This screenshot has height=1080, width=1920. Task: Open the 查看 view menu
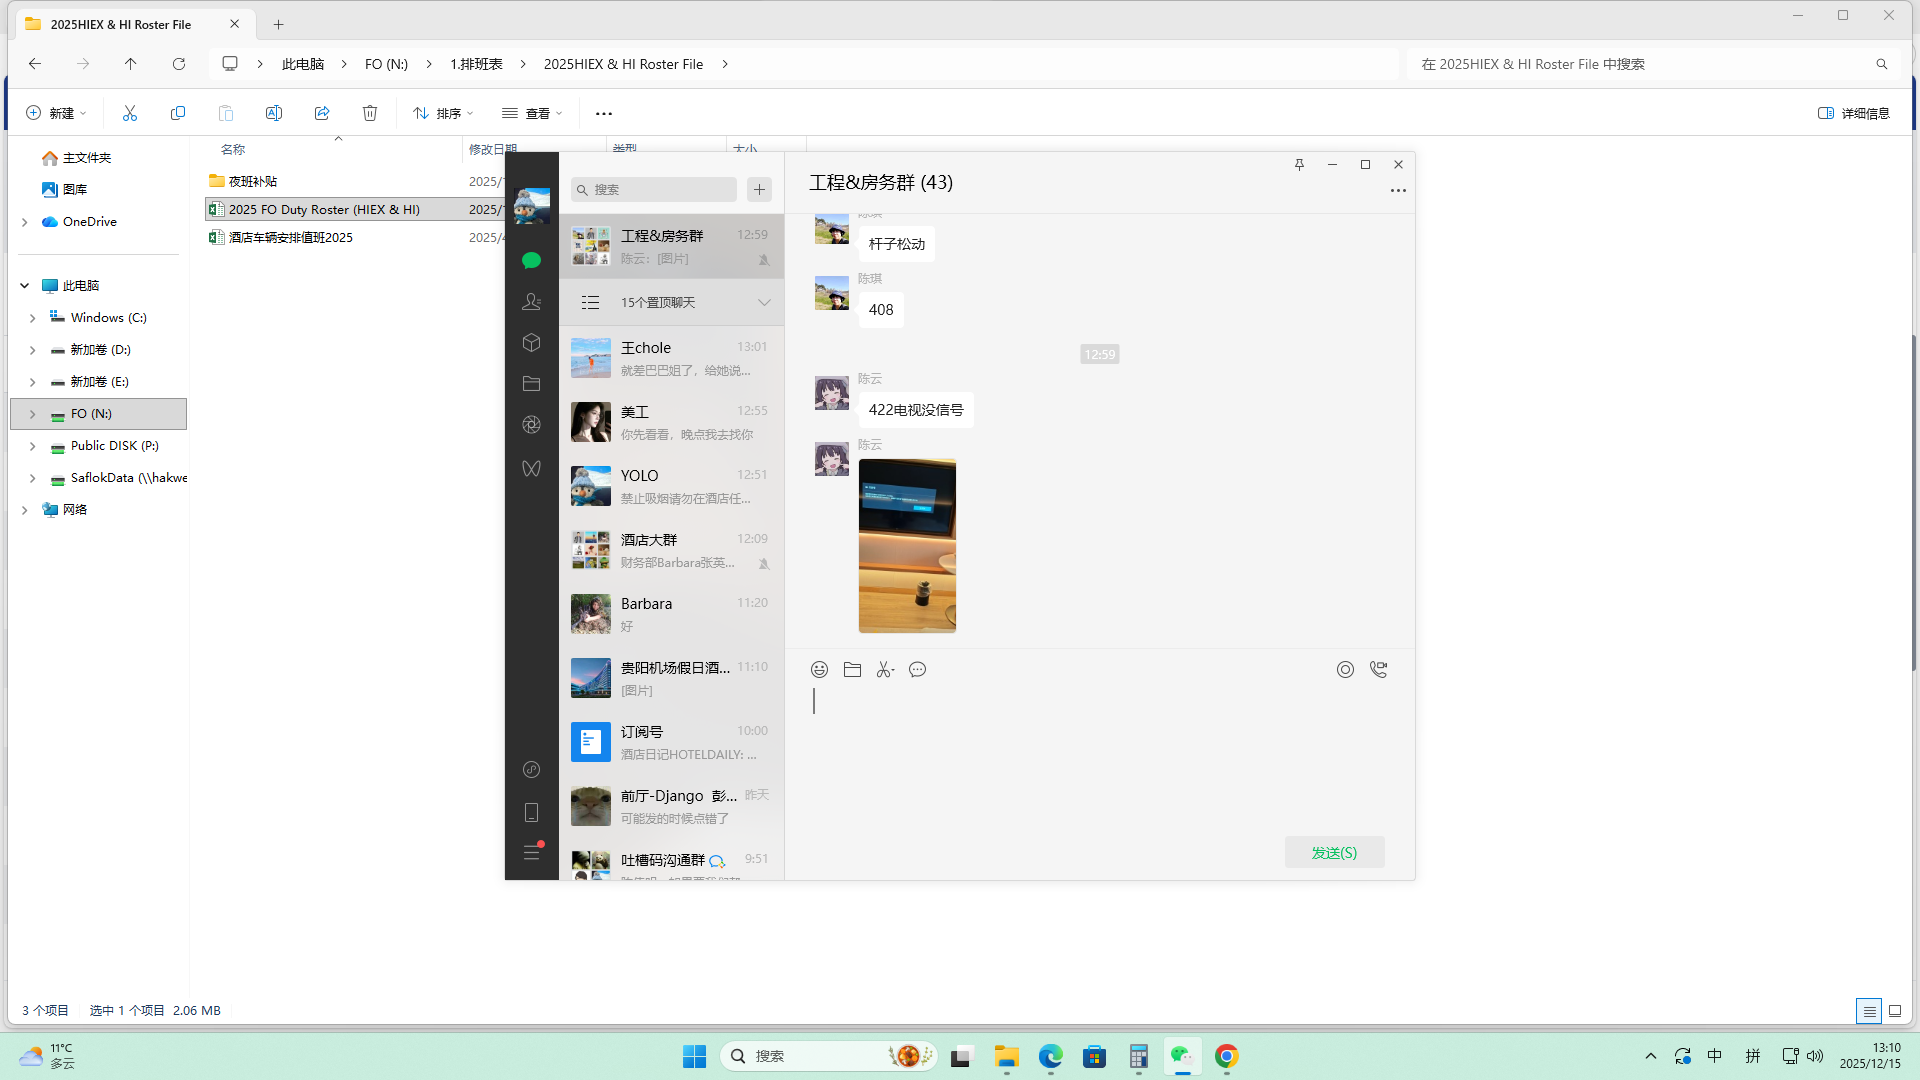point(532,113)
